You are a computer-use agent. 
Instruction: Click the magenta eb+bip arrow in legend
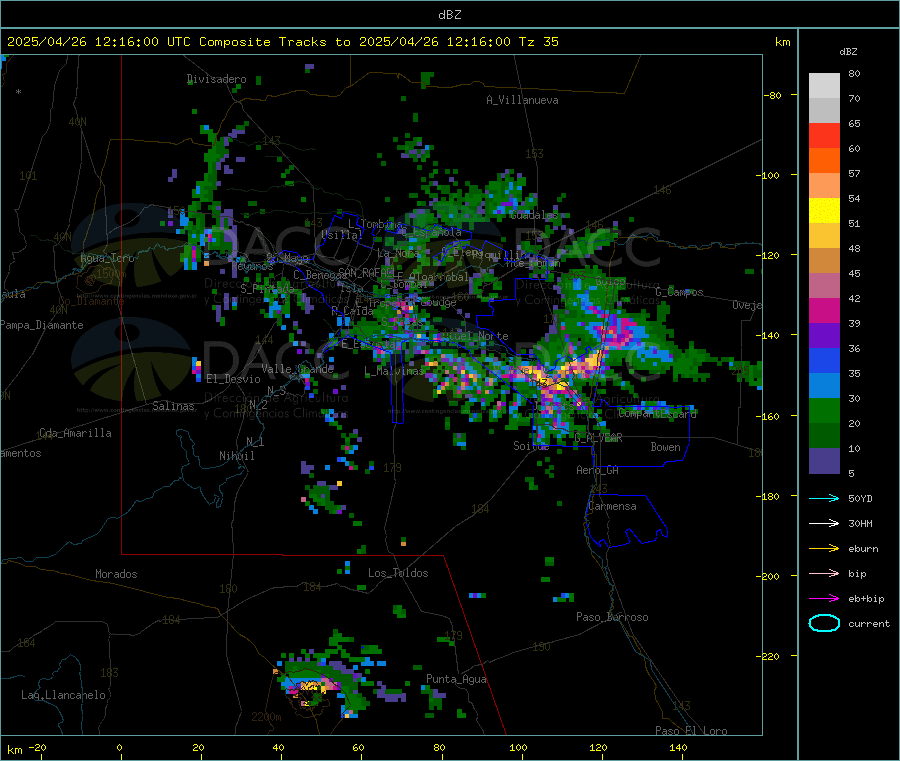click(824, 599)
